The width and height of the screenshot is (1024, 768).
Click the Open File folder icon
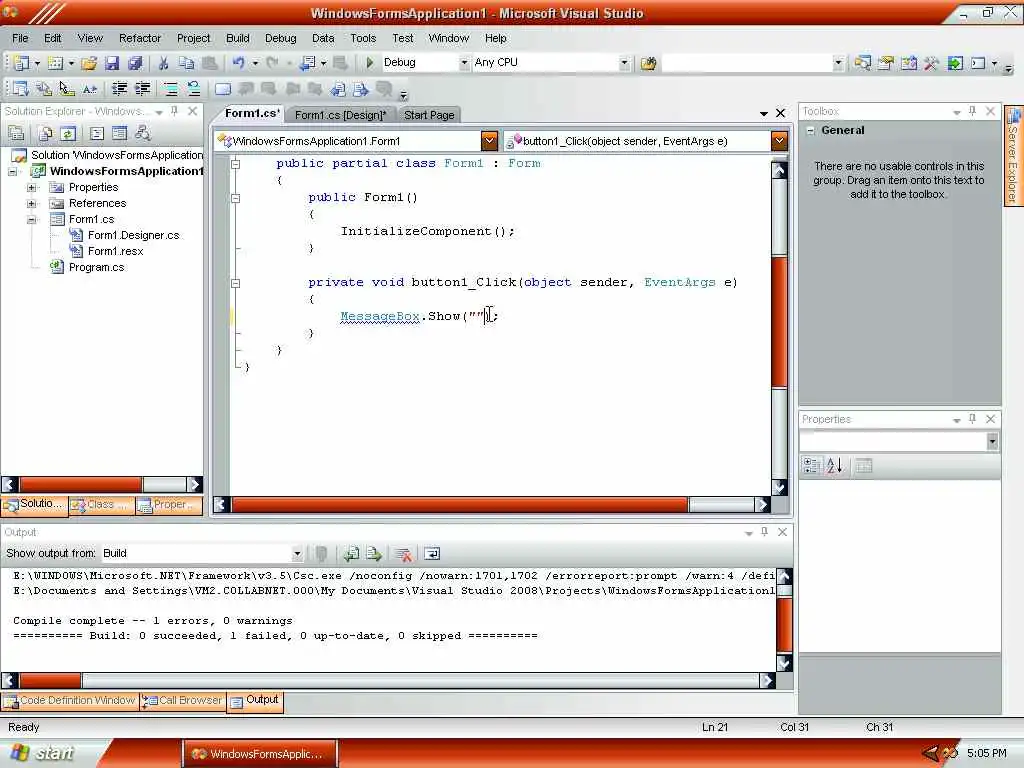(89, 63)
